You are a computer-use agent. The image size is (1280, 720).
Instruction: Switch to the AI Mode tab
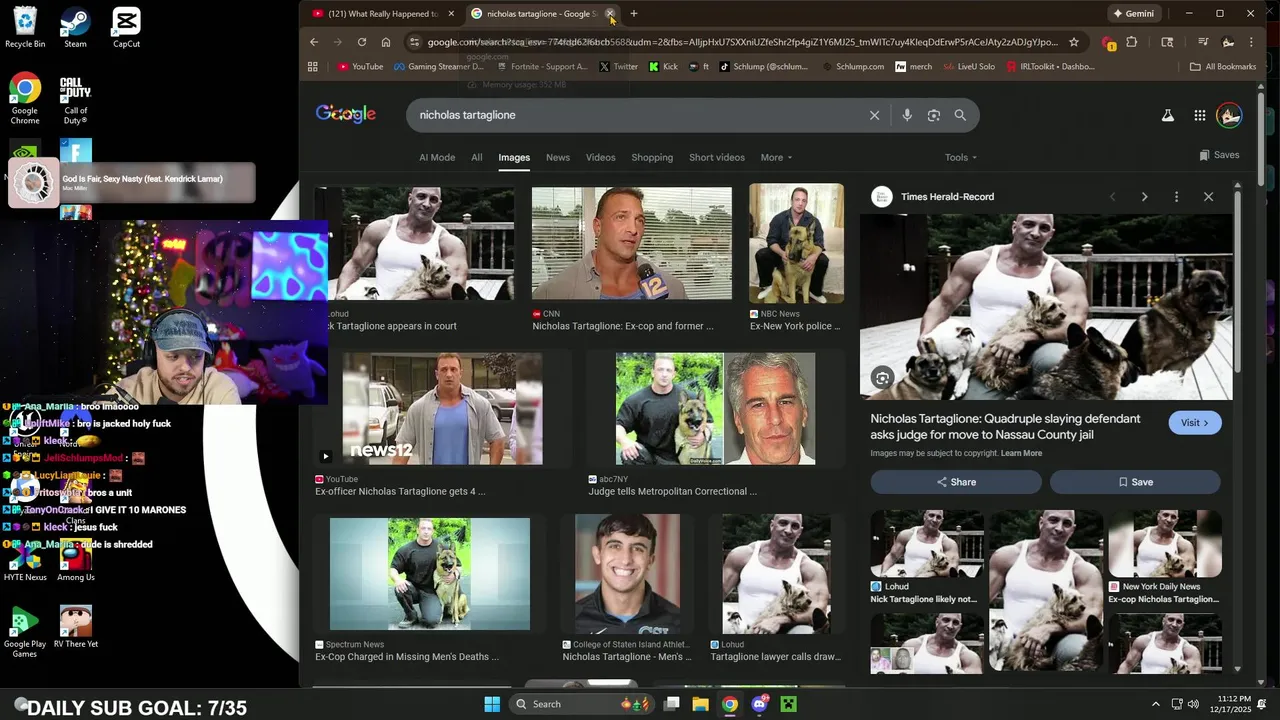437,157
